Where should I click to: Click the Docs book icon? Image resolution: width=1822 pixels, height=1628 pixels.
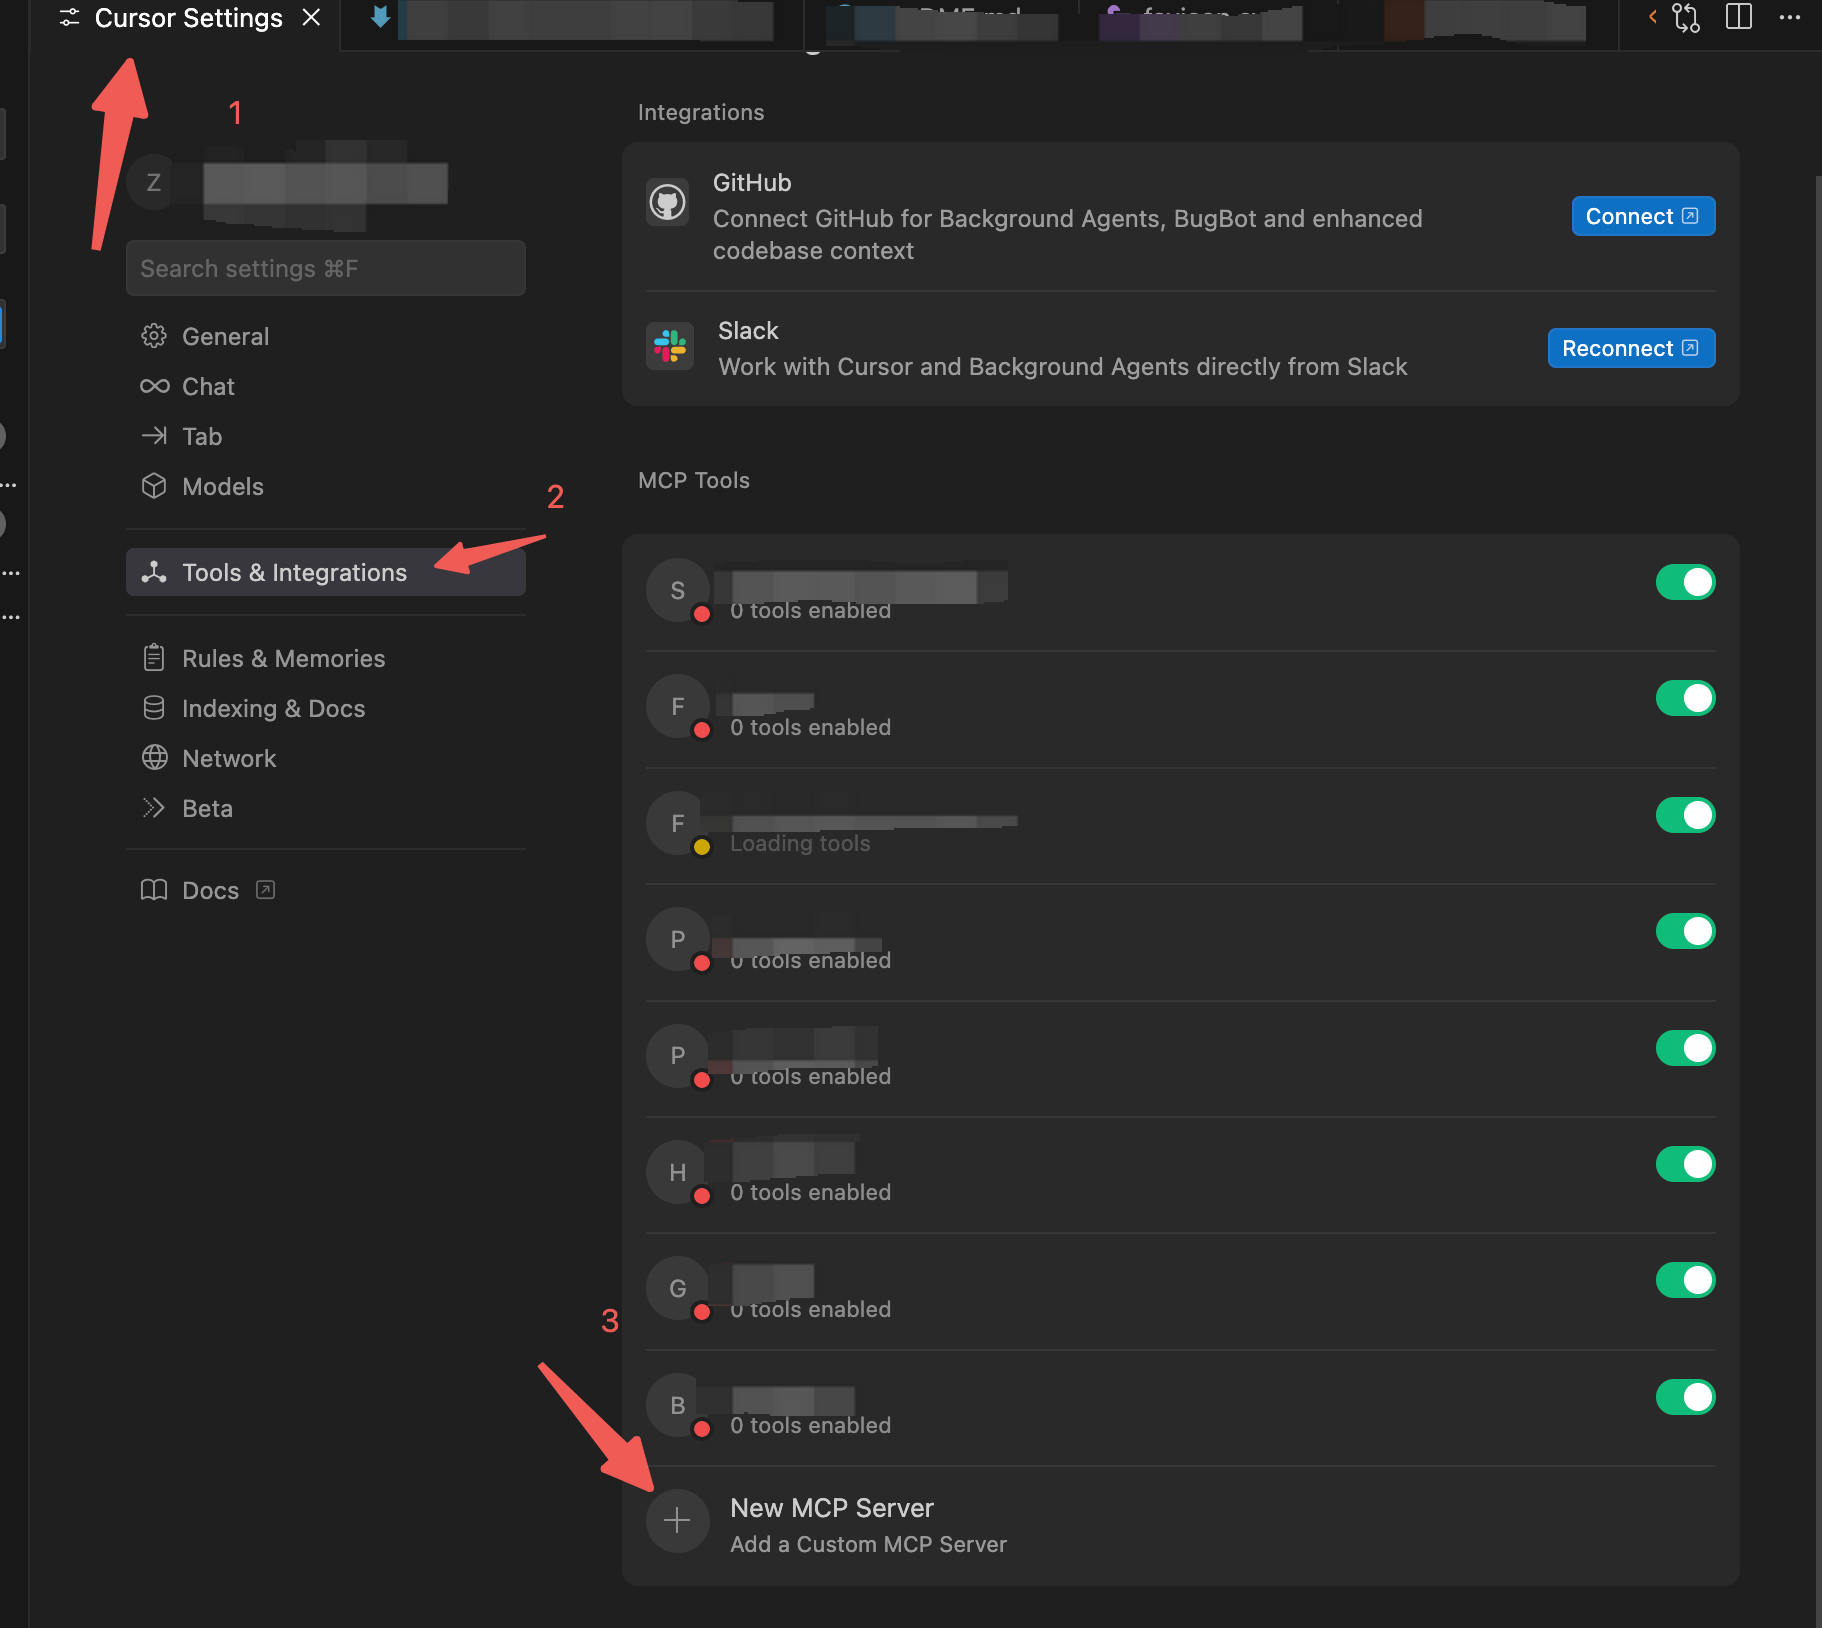[x=154, y=890]
